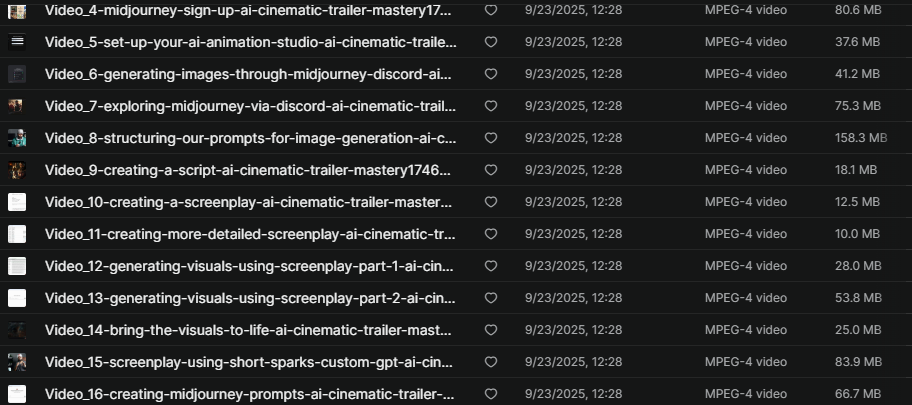Image resolution: width=912 pixels, height=405 pixels.
Task: Toggle heart for Video_6 generating images
Action: click(491, 74)
